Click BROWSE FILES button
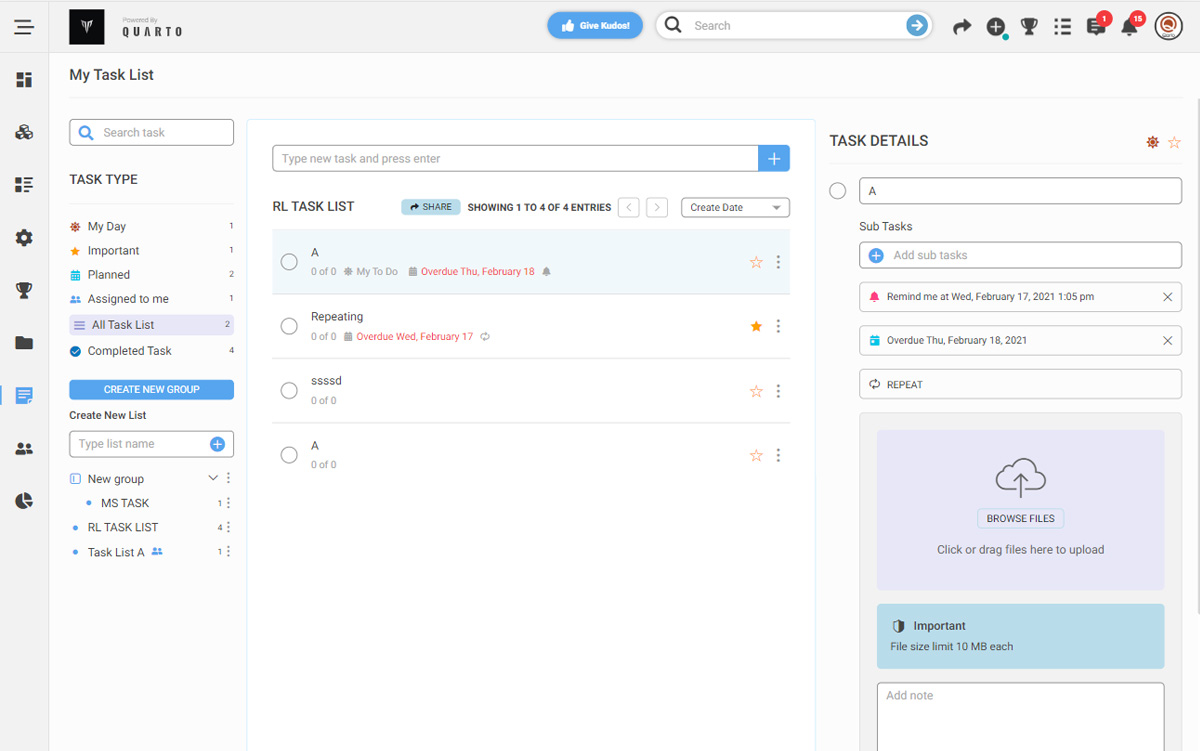This screenshot has width=1200, height=751. tap(1020, 519)
